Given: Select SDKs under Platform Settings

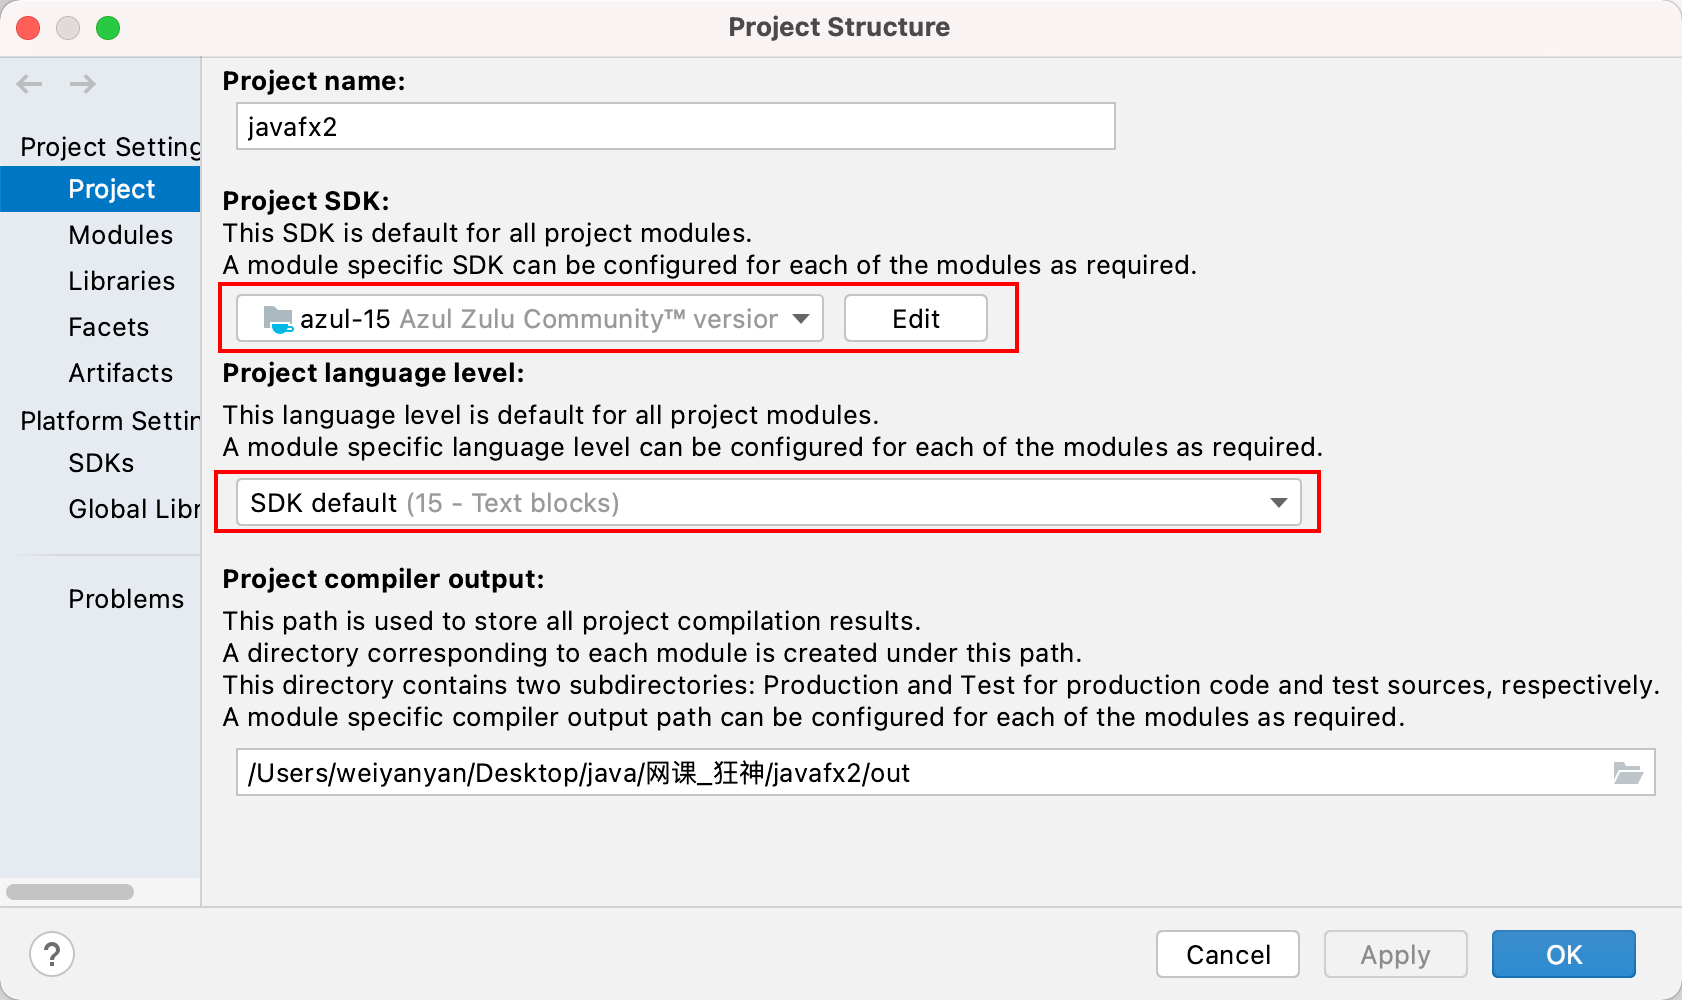Looking at the screenshot, I should coord(101,463).
